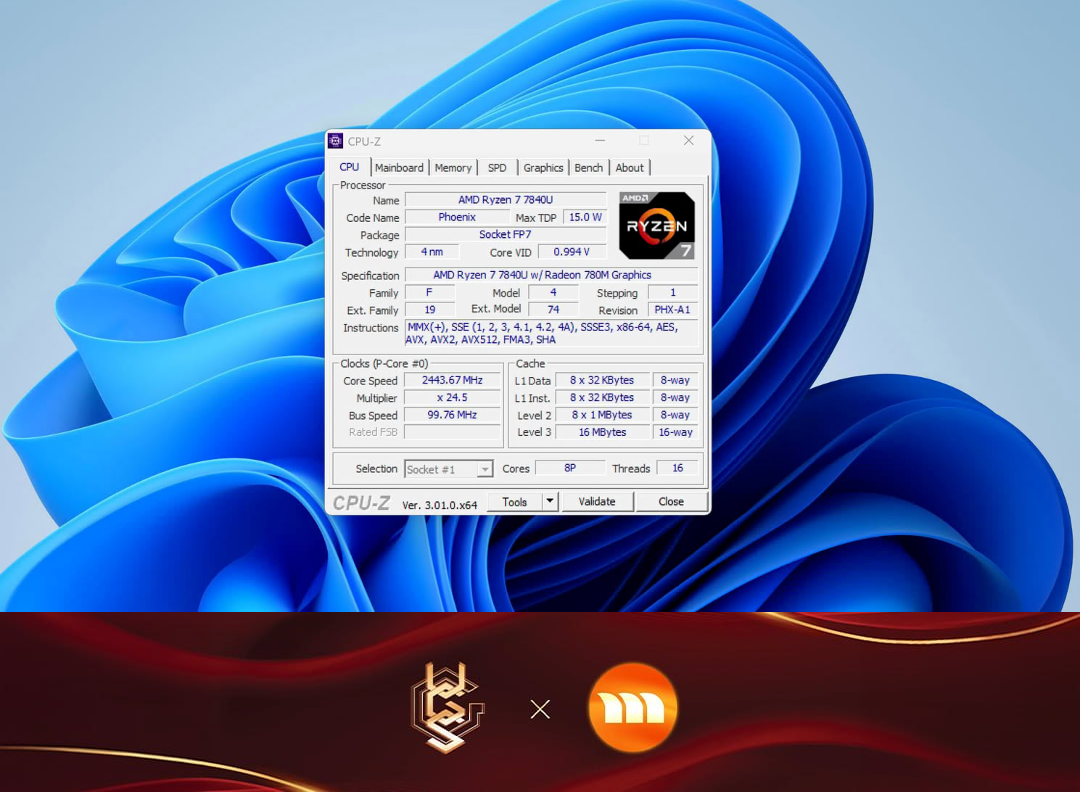
Task: Close CPU-Z with the title bar X
Action: click(688, 140)
